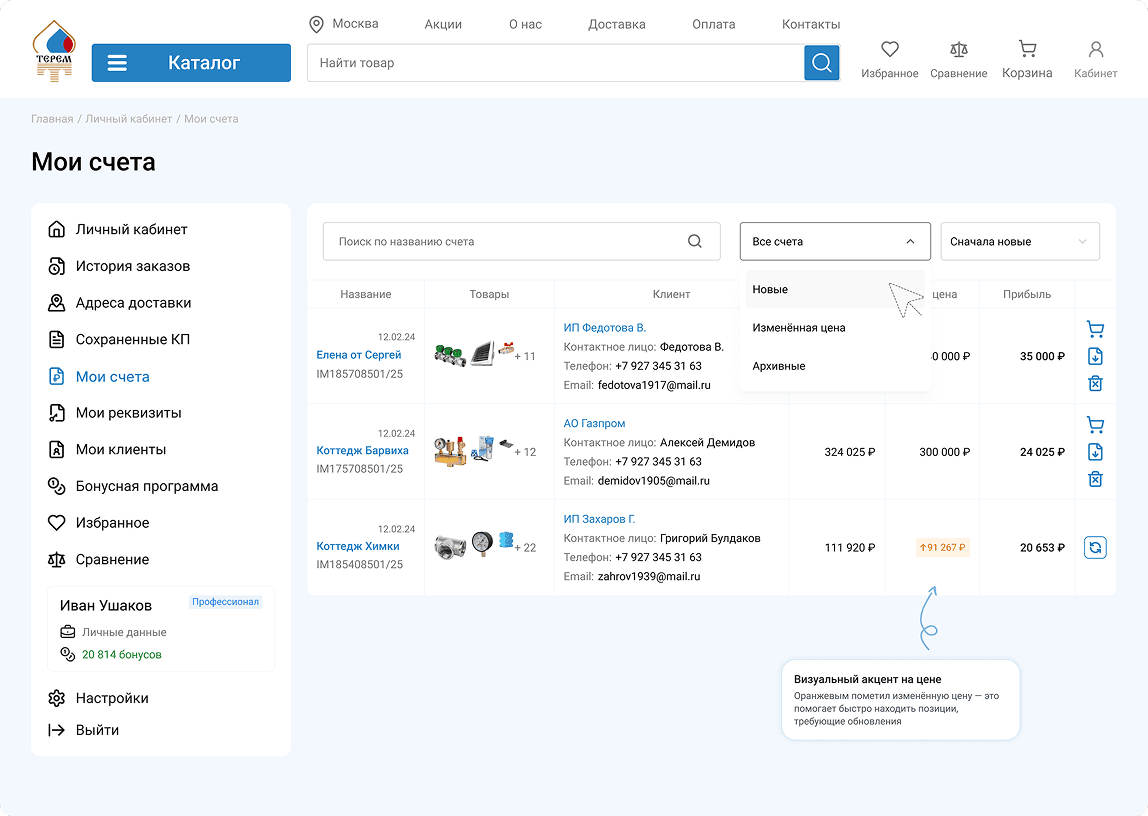Open invoice Коттедж Химки
1148x816 pixels.
pos(358,546)
